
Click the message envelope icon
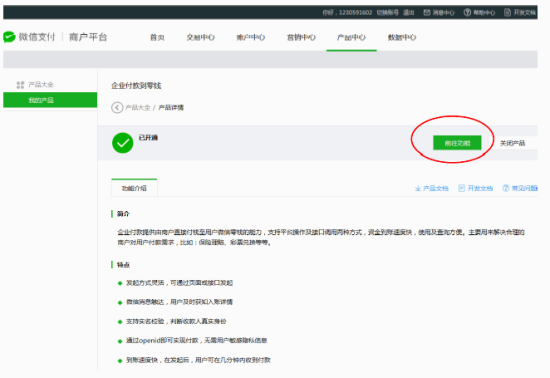tap(427, 13)
